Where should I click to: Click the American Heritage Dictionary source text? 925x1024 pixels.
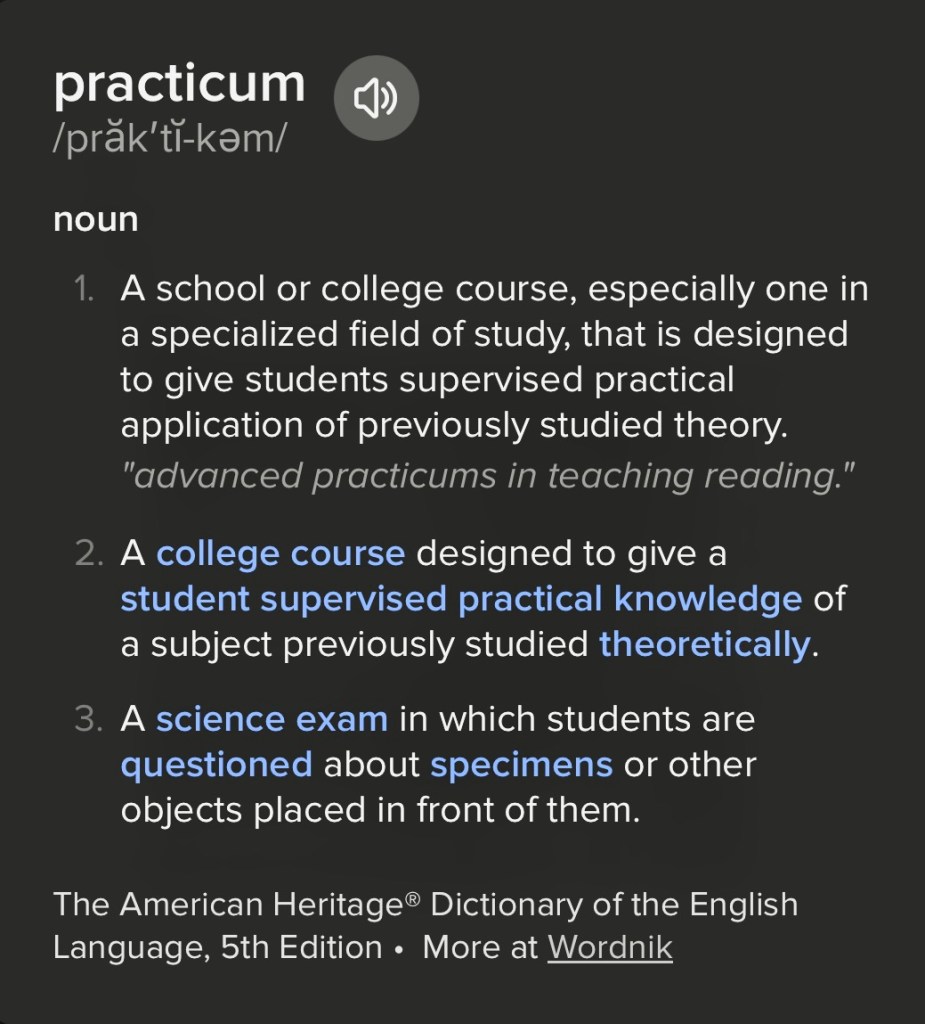tap(425, 905)
